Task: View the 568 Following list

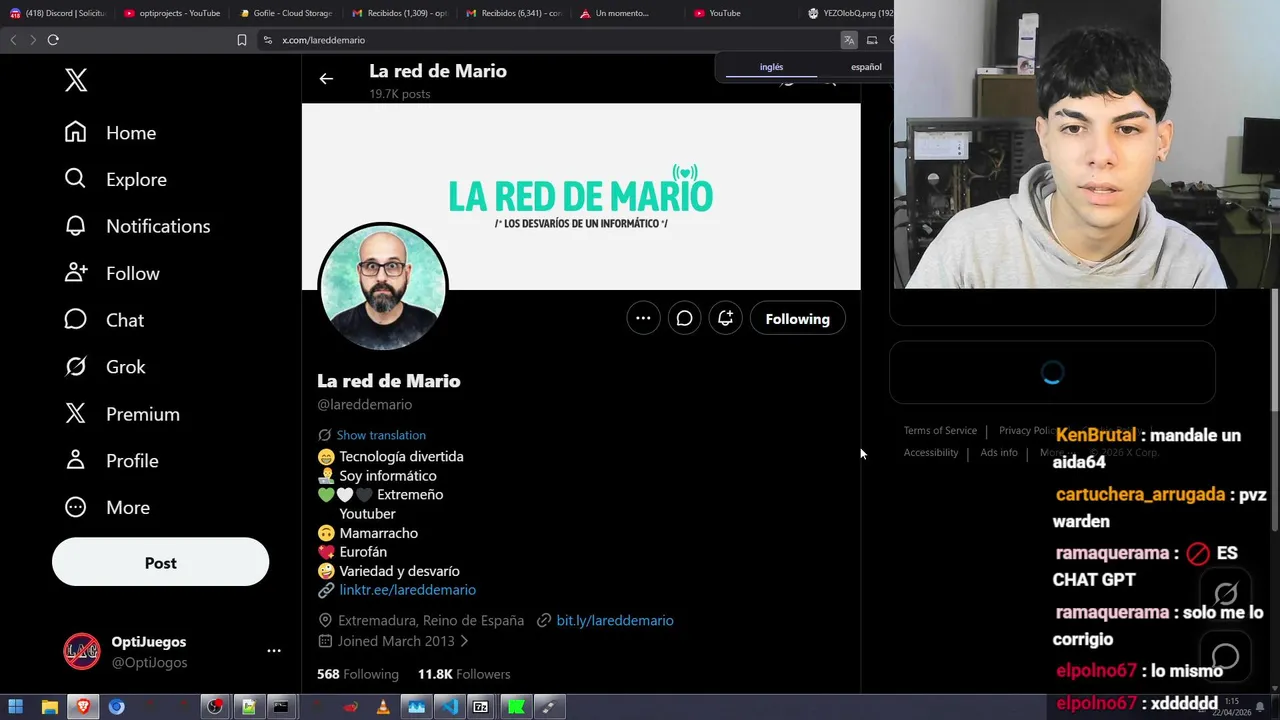Action: (357, 674)
